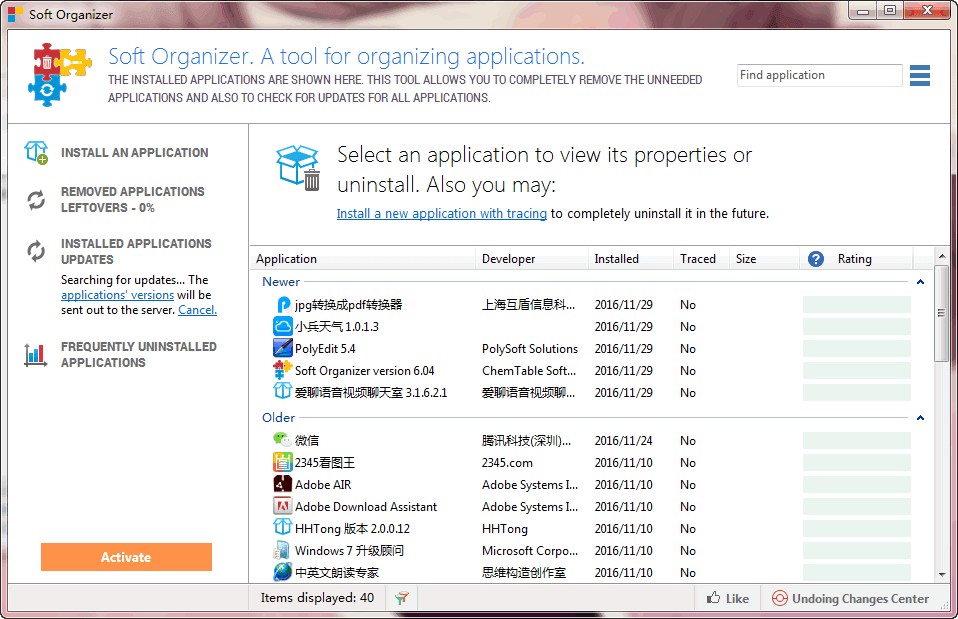
Task: Click the Adobe AIR icon
Action: [282, 484]
